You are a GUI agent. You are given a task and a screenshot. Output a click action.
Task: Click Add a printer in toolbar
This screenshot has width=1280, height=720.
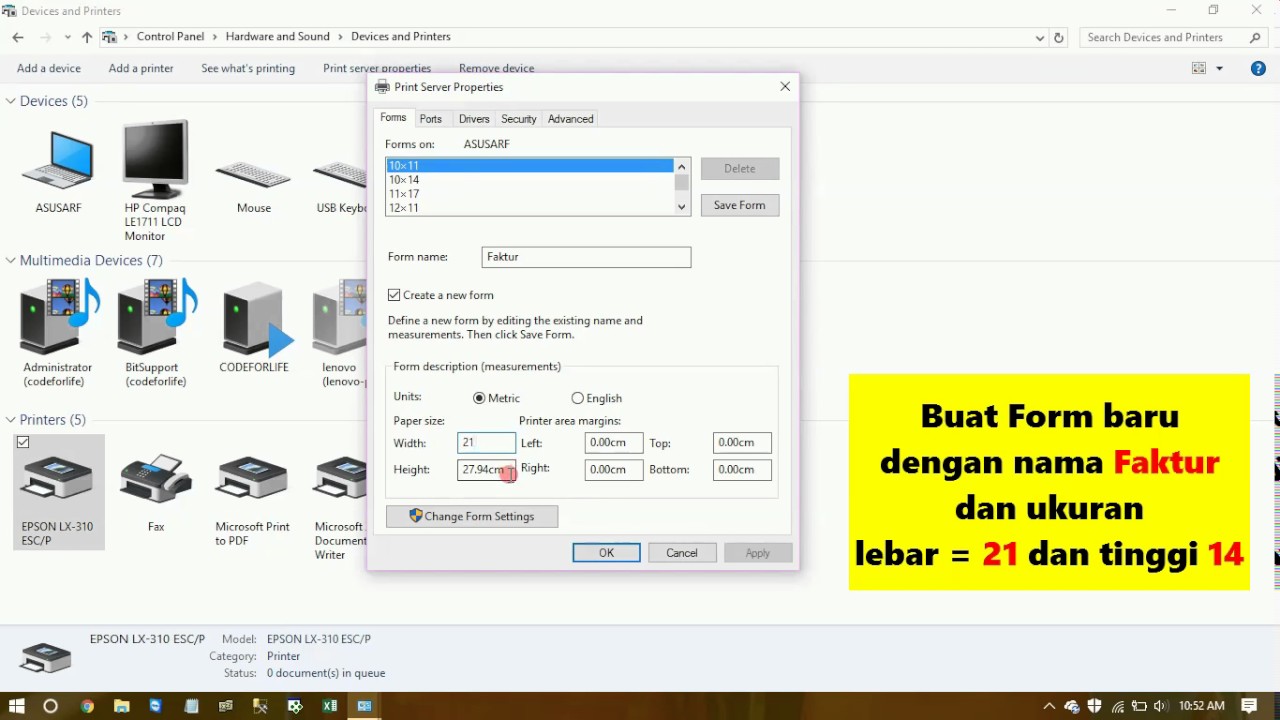[141, 68]
